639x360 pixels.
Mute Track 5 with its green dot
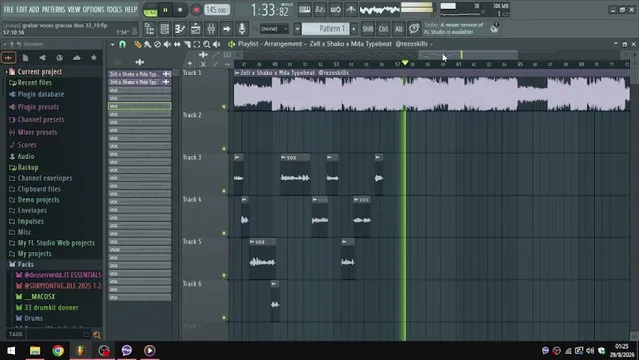(x=224, y=276)
